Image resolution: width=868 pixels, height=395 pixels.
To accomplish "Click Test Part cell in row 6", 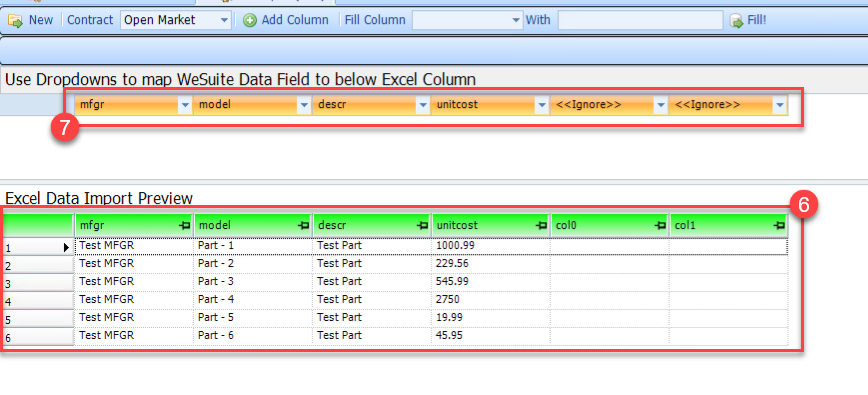I will 372,336.
